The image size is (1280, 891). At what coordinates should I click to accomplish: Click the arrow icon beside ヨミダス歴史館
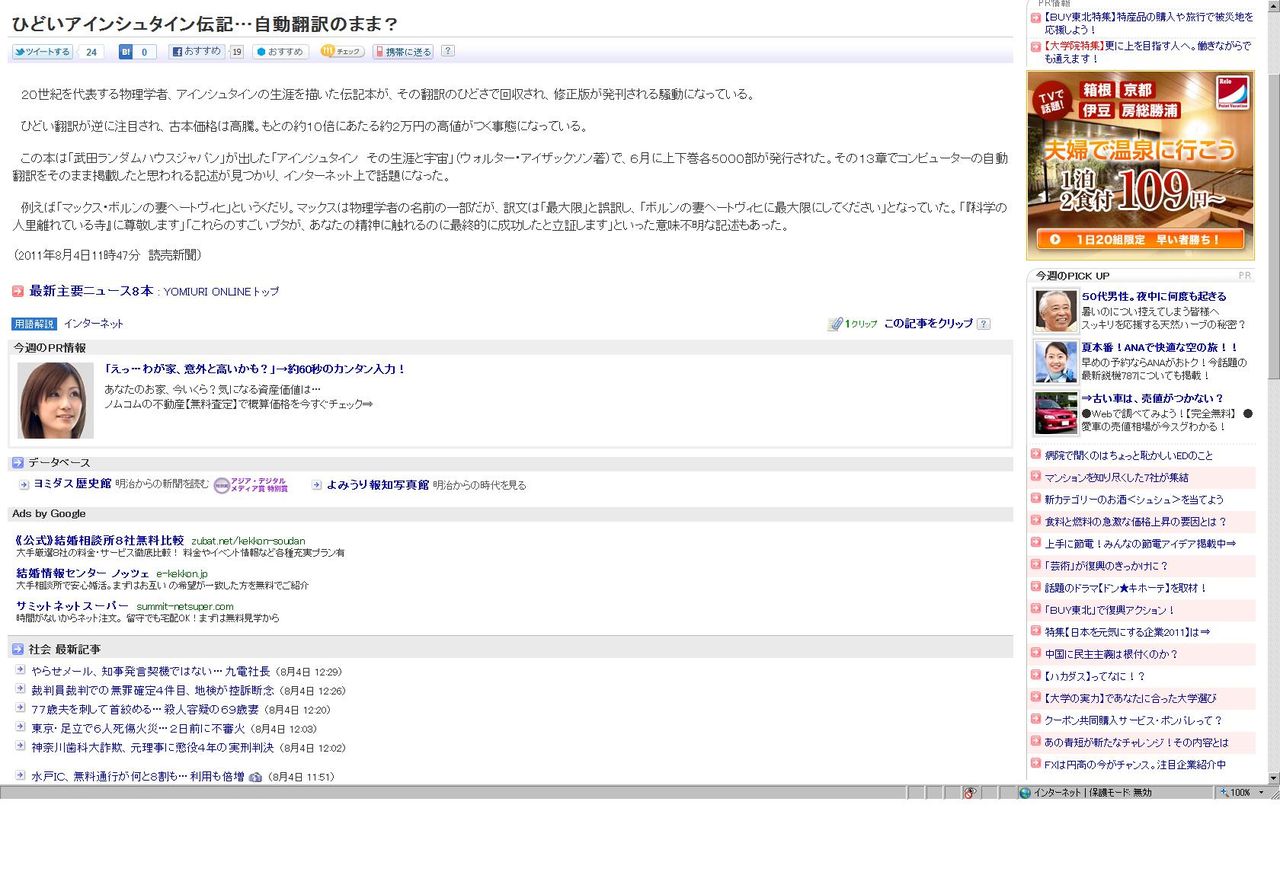(24, 485)
